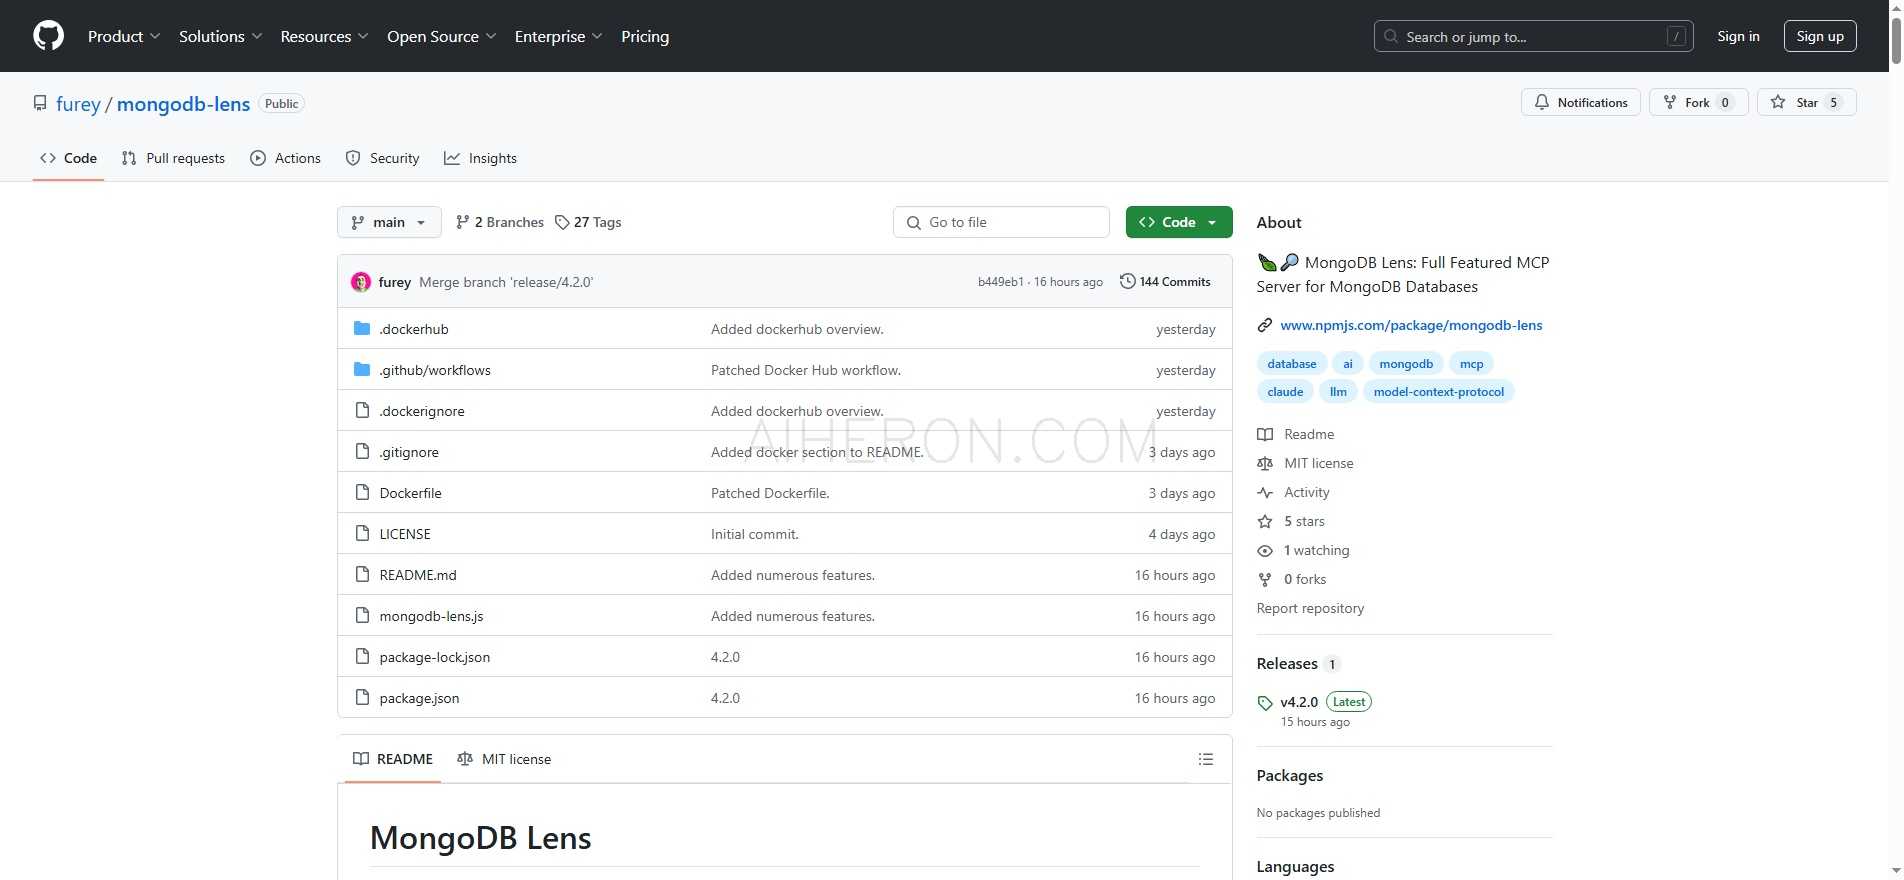Click the fork icon beside 0 forks
1904x880 pixels.
(1265, 579)
